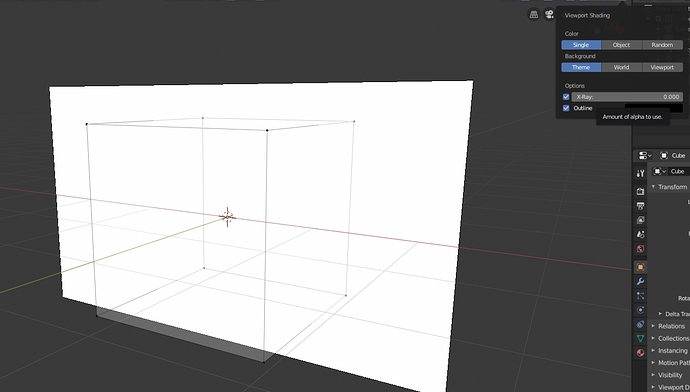
Task: Open the Render properties tab
Action: [x=640, y=191]
